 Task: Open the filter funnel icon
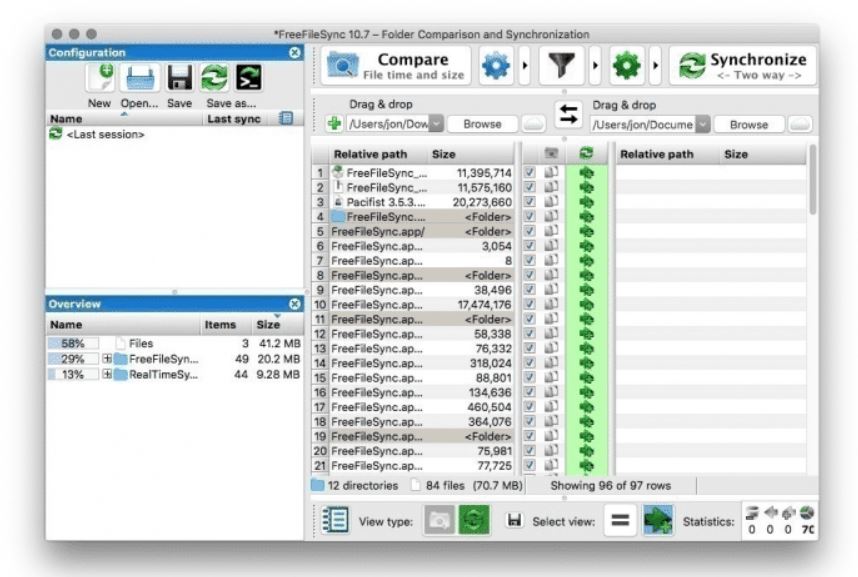tap(561, 66)
